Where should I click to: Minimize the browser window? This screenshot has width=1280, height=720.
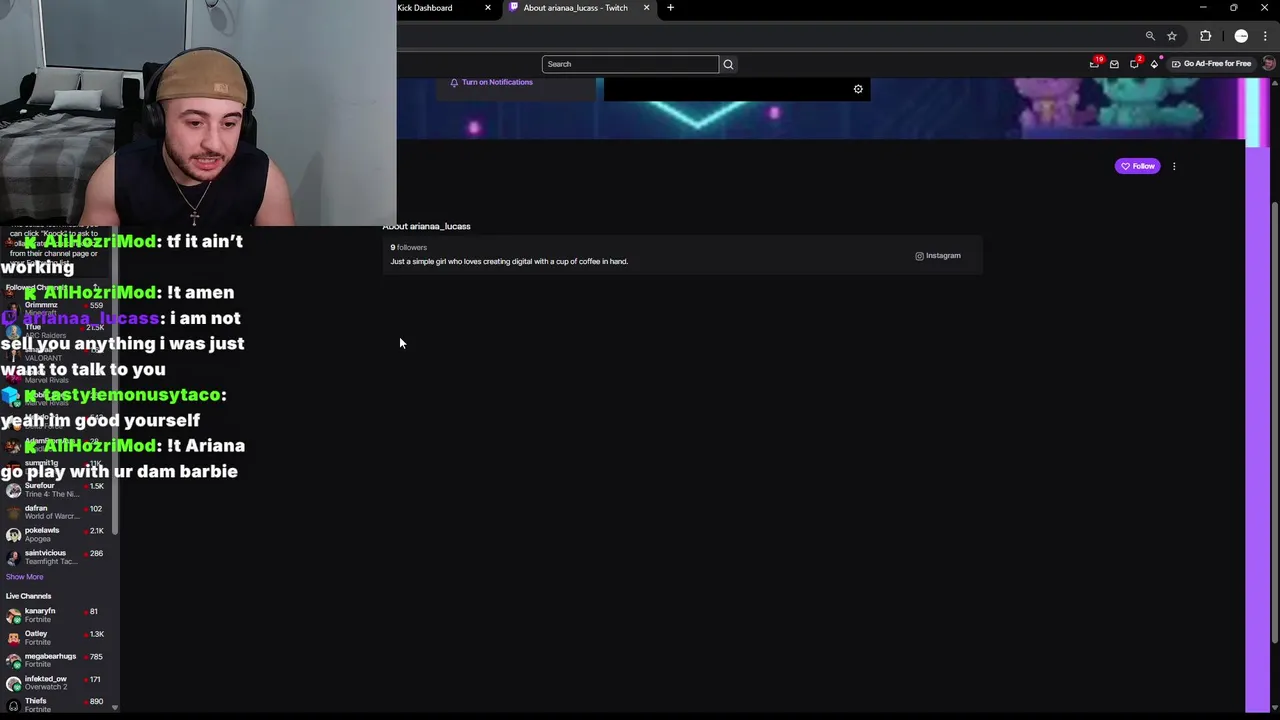point(1203,8)
